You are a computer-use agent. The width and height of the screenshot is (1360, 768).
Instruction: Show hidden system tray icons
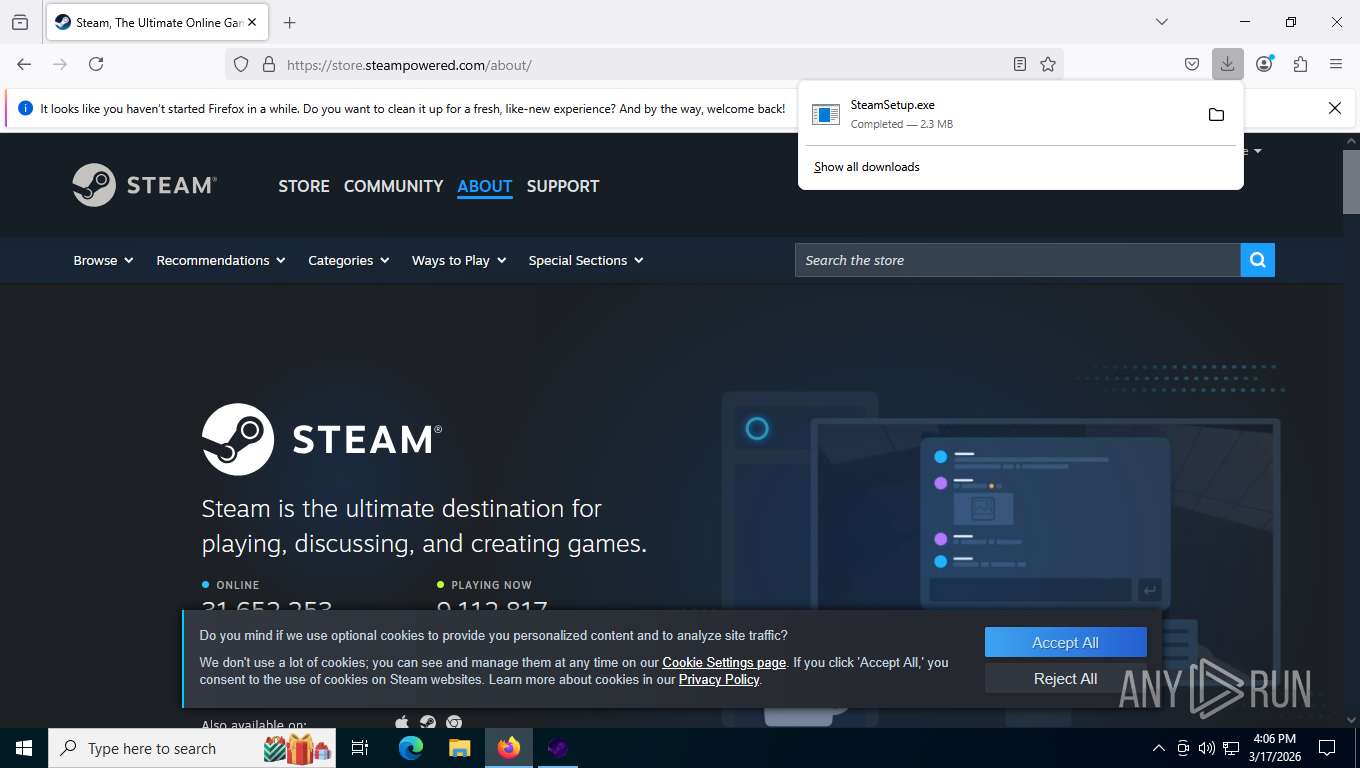pyautogui.click(x=1159, y=748)
